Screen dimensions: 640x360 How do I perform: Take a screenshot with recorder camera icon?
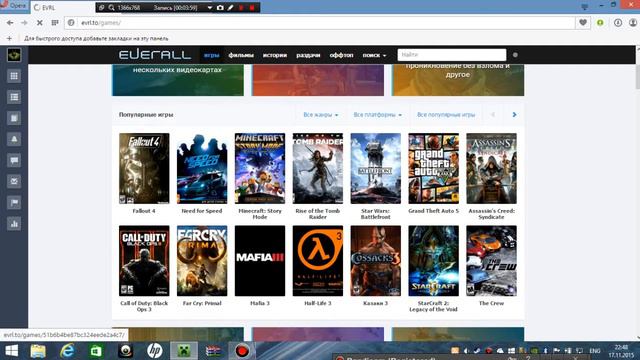tap(220, 8)
